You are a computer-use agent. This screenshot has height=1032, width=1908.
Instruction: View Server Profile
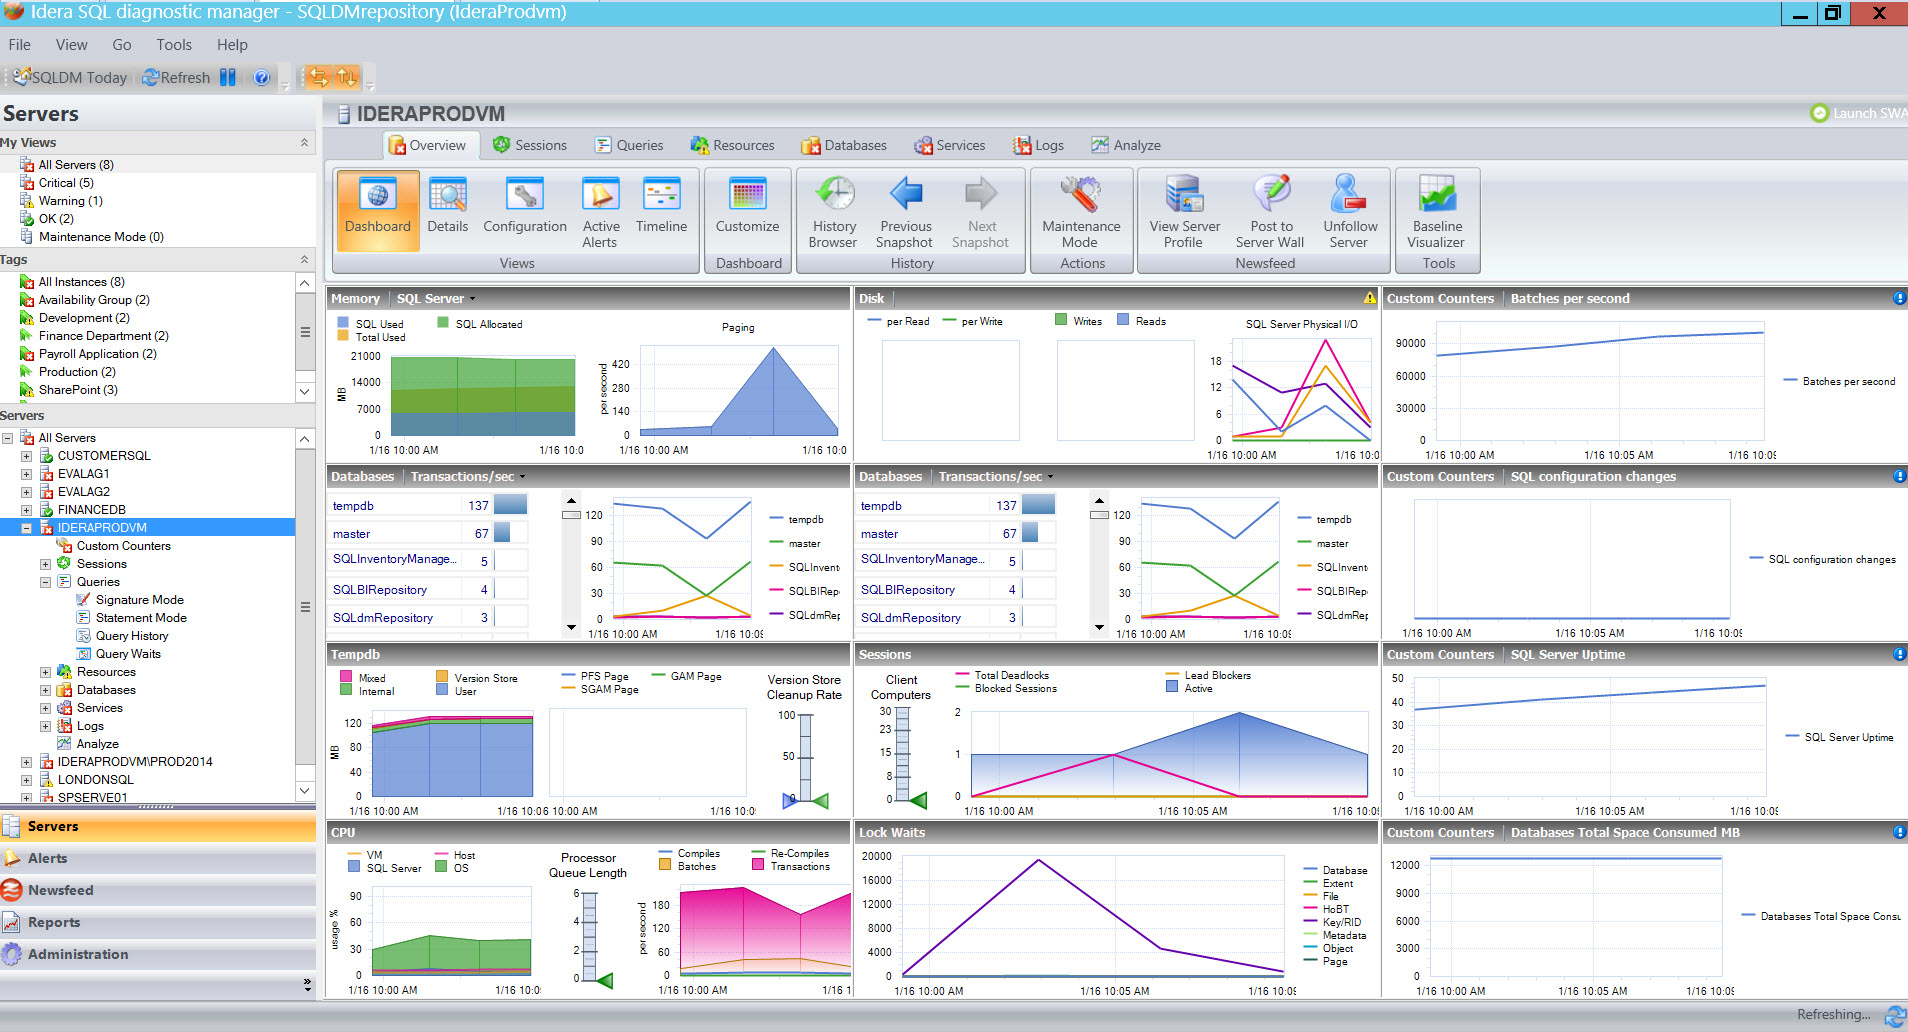pos(1184,210)
